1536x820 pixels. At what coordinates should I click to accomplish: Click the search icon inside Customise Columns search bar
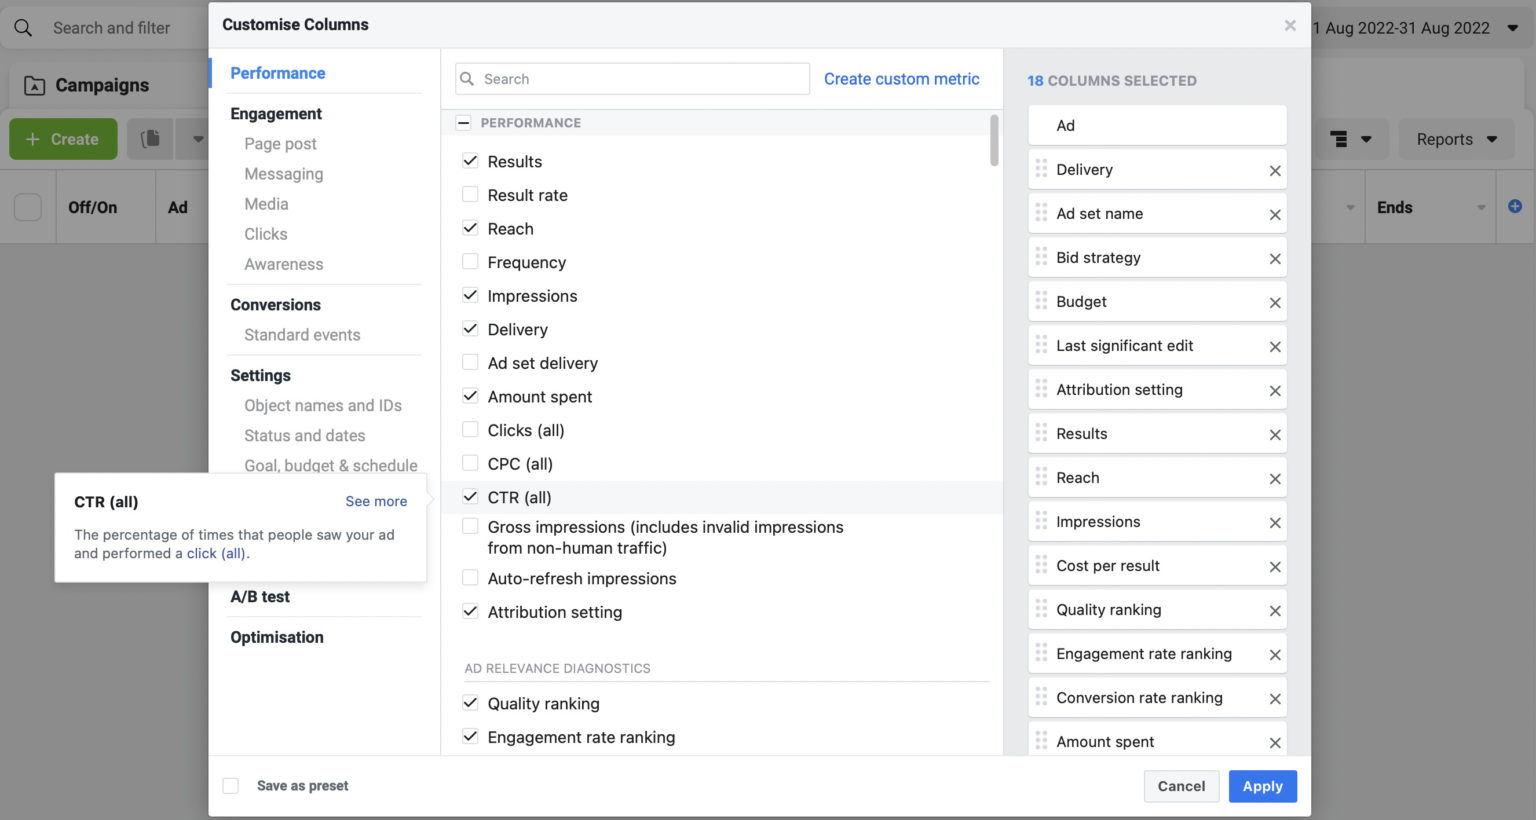[467, 78]
